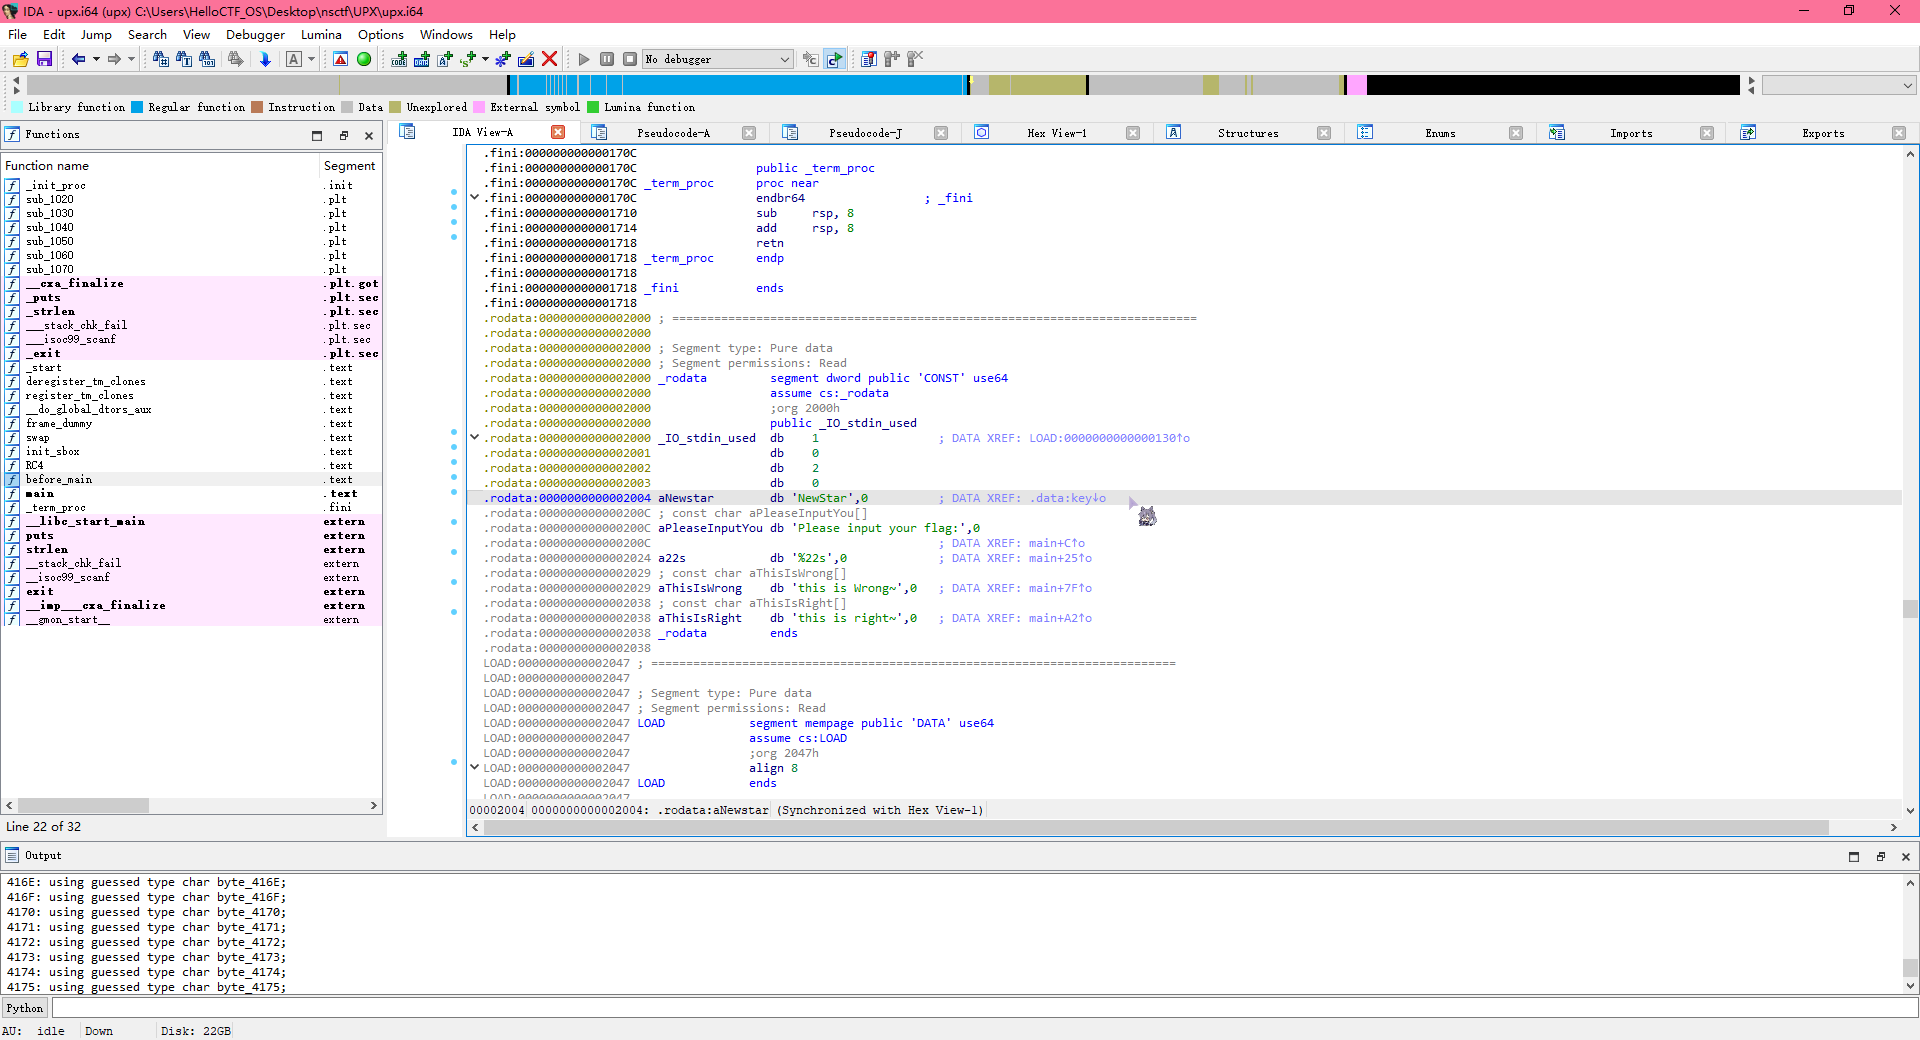Start process with the green play button
1920x1040 pixels.
click(x=584, y=59)
